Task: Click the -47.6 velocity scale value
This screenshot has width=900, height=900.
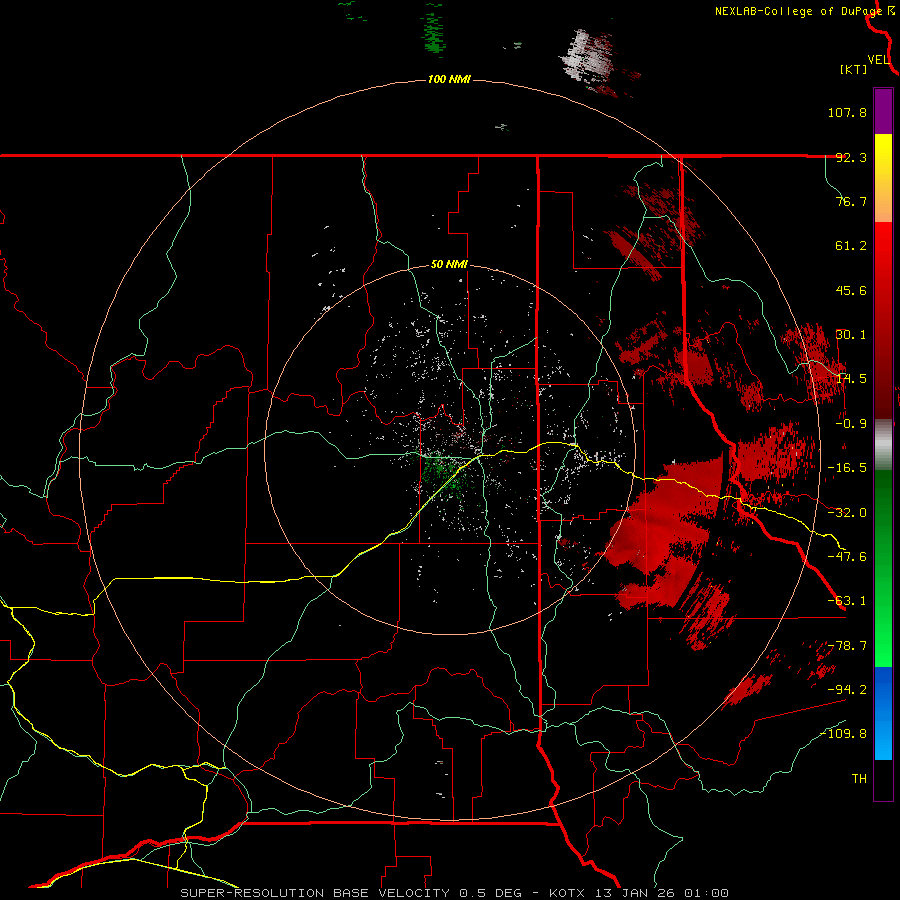Action: pyautogui.click(x=847, y=557)
